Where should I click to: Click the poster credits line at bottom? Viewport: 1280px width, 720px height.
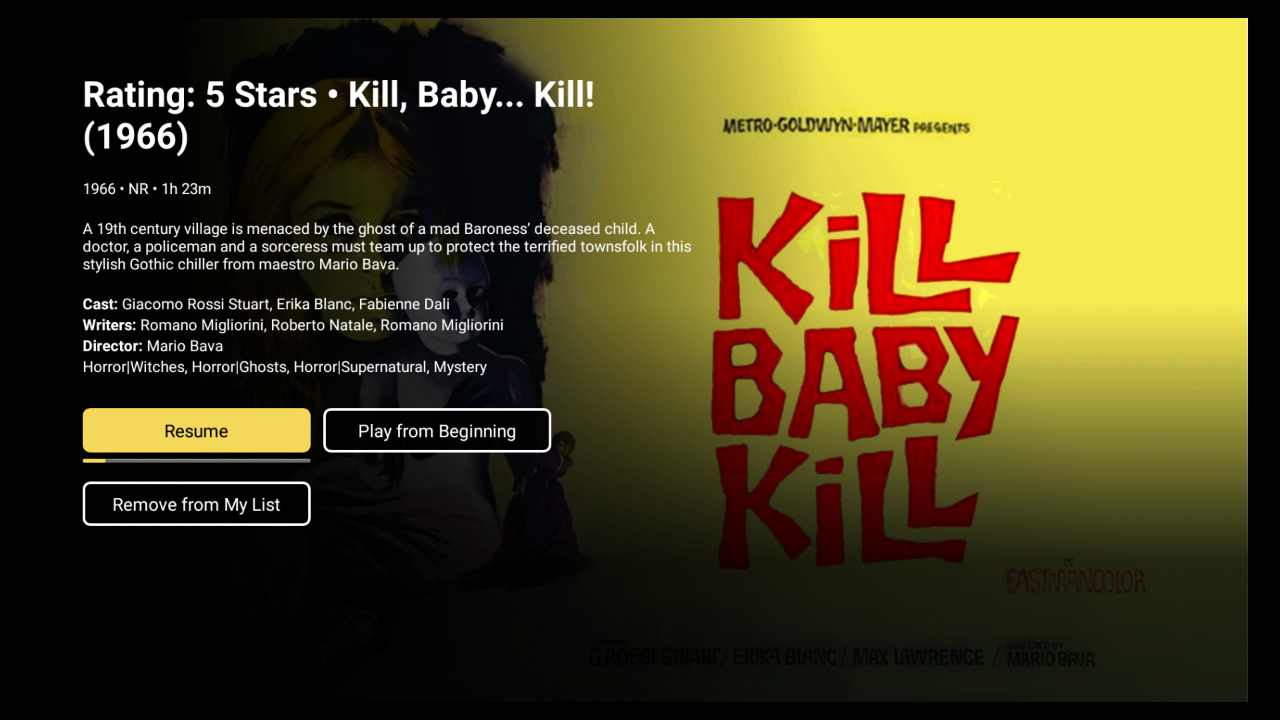(x=841, y=657)
